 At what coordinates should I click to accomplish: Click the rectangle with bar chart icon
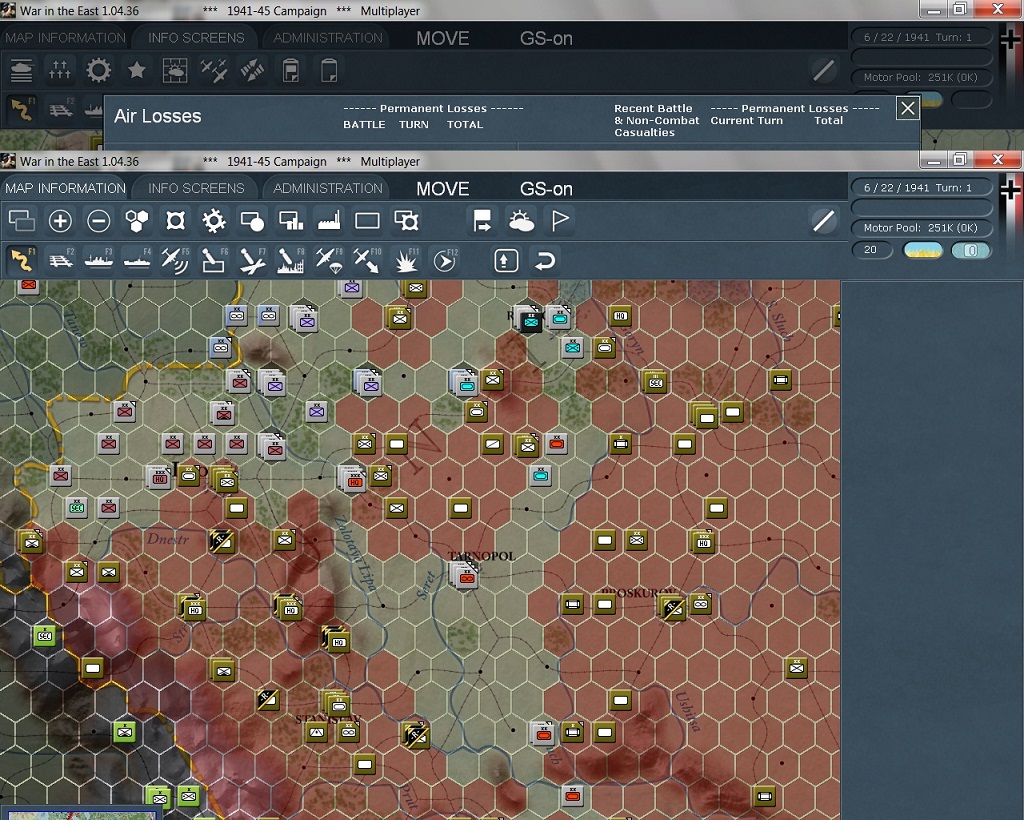[291, 221]
